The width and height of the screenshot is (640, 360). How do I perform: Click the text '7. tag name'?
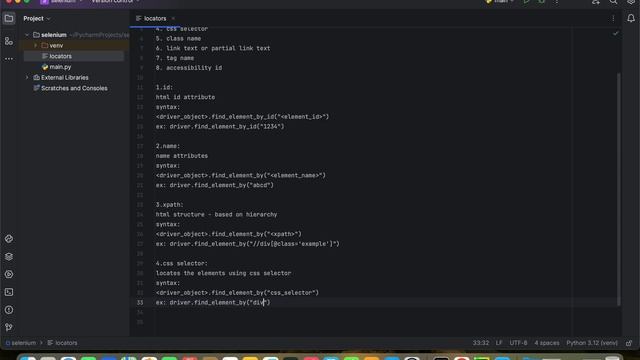pyautogui.click(x=175, y=58)
